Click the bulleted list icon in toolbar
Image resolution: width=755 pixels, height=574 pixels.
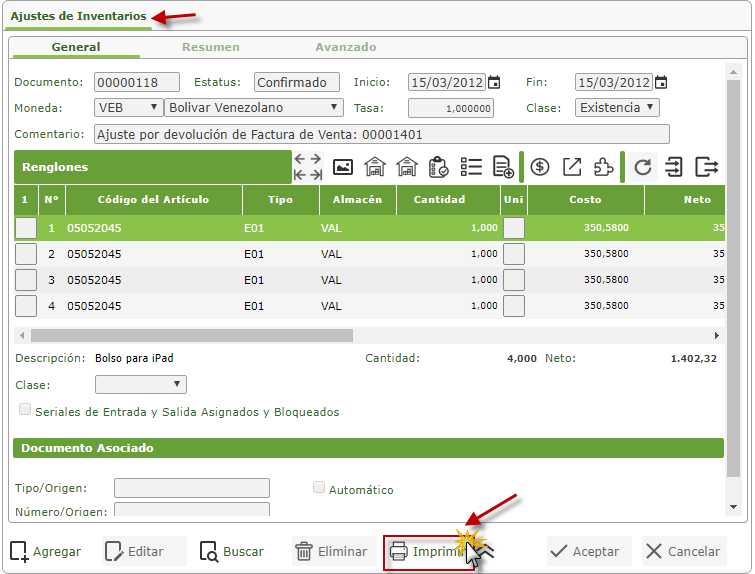coord(471,167)
